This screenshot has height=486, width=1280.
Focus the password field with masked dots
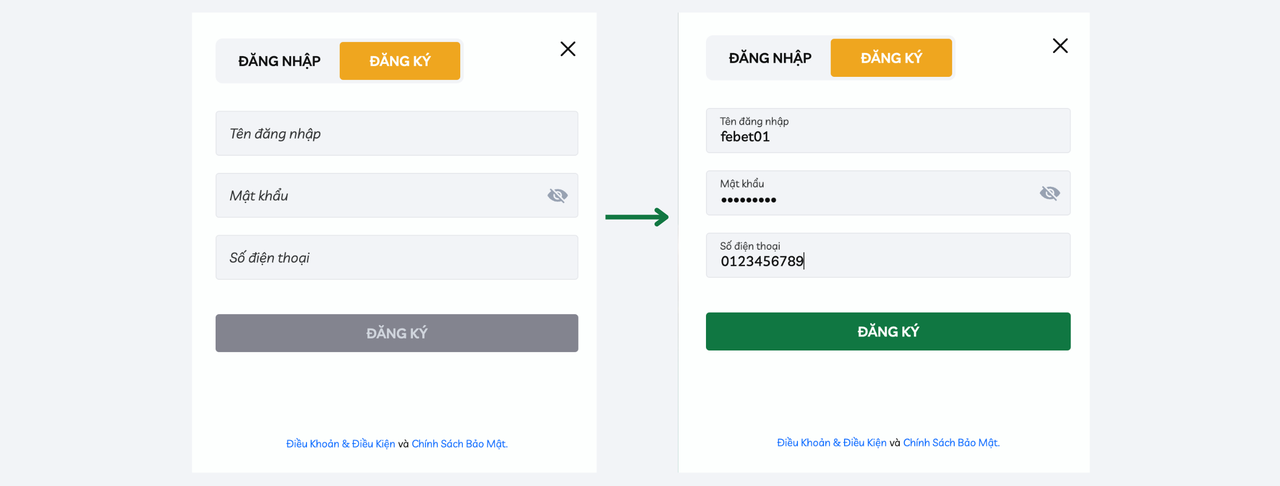(870, 193)
